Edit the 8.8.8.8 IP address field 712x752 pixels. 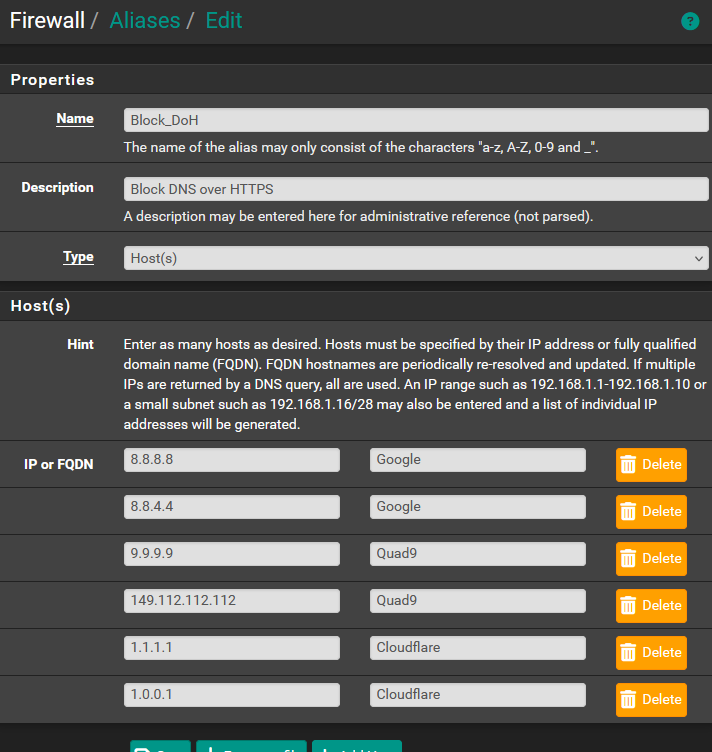232,460
